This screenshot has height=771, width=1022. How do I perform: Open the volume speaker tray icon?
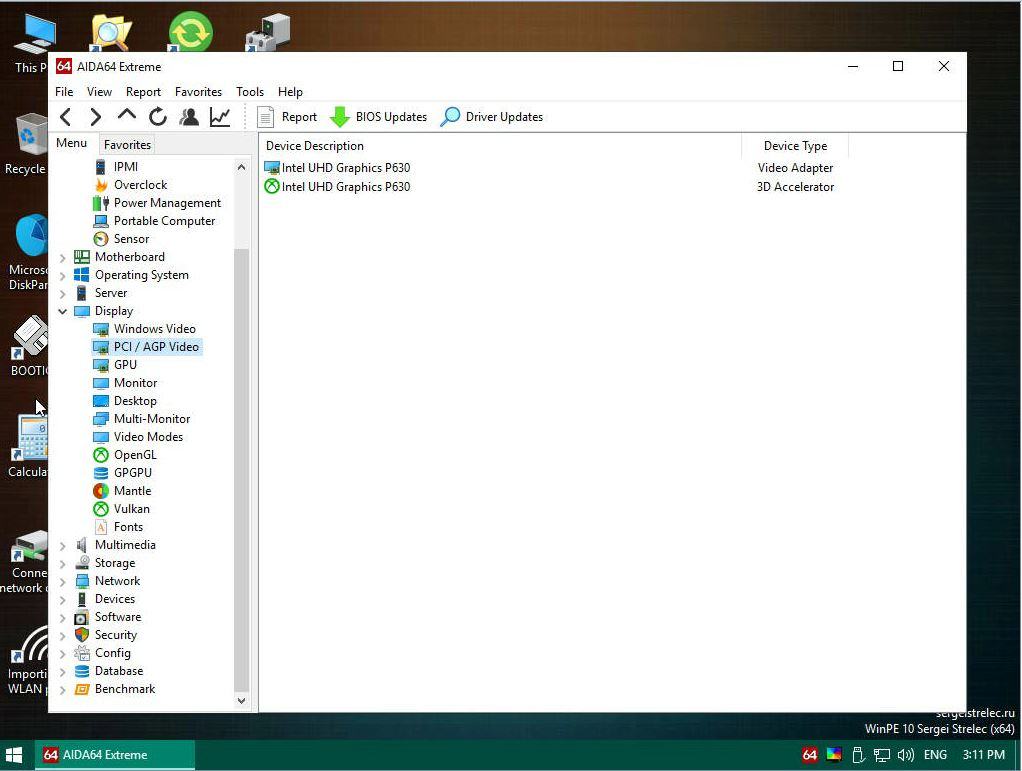click(x=905, y=755)
